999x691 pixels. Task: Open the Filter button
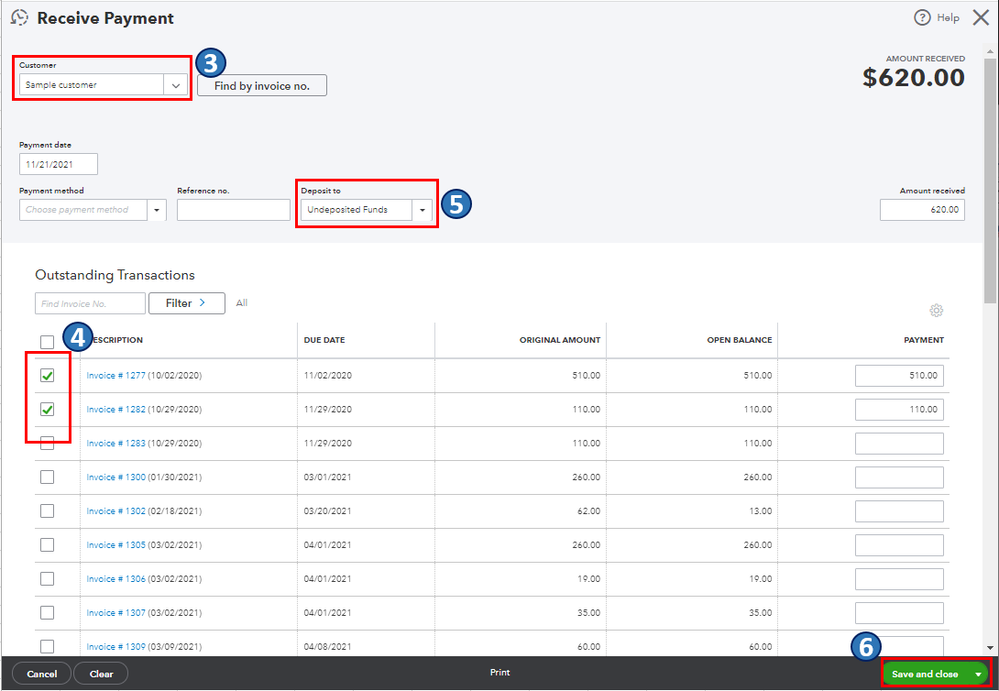[x=187, y=303]
